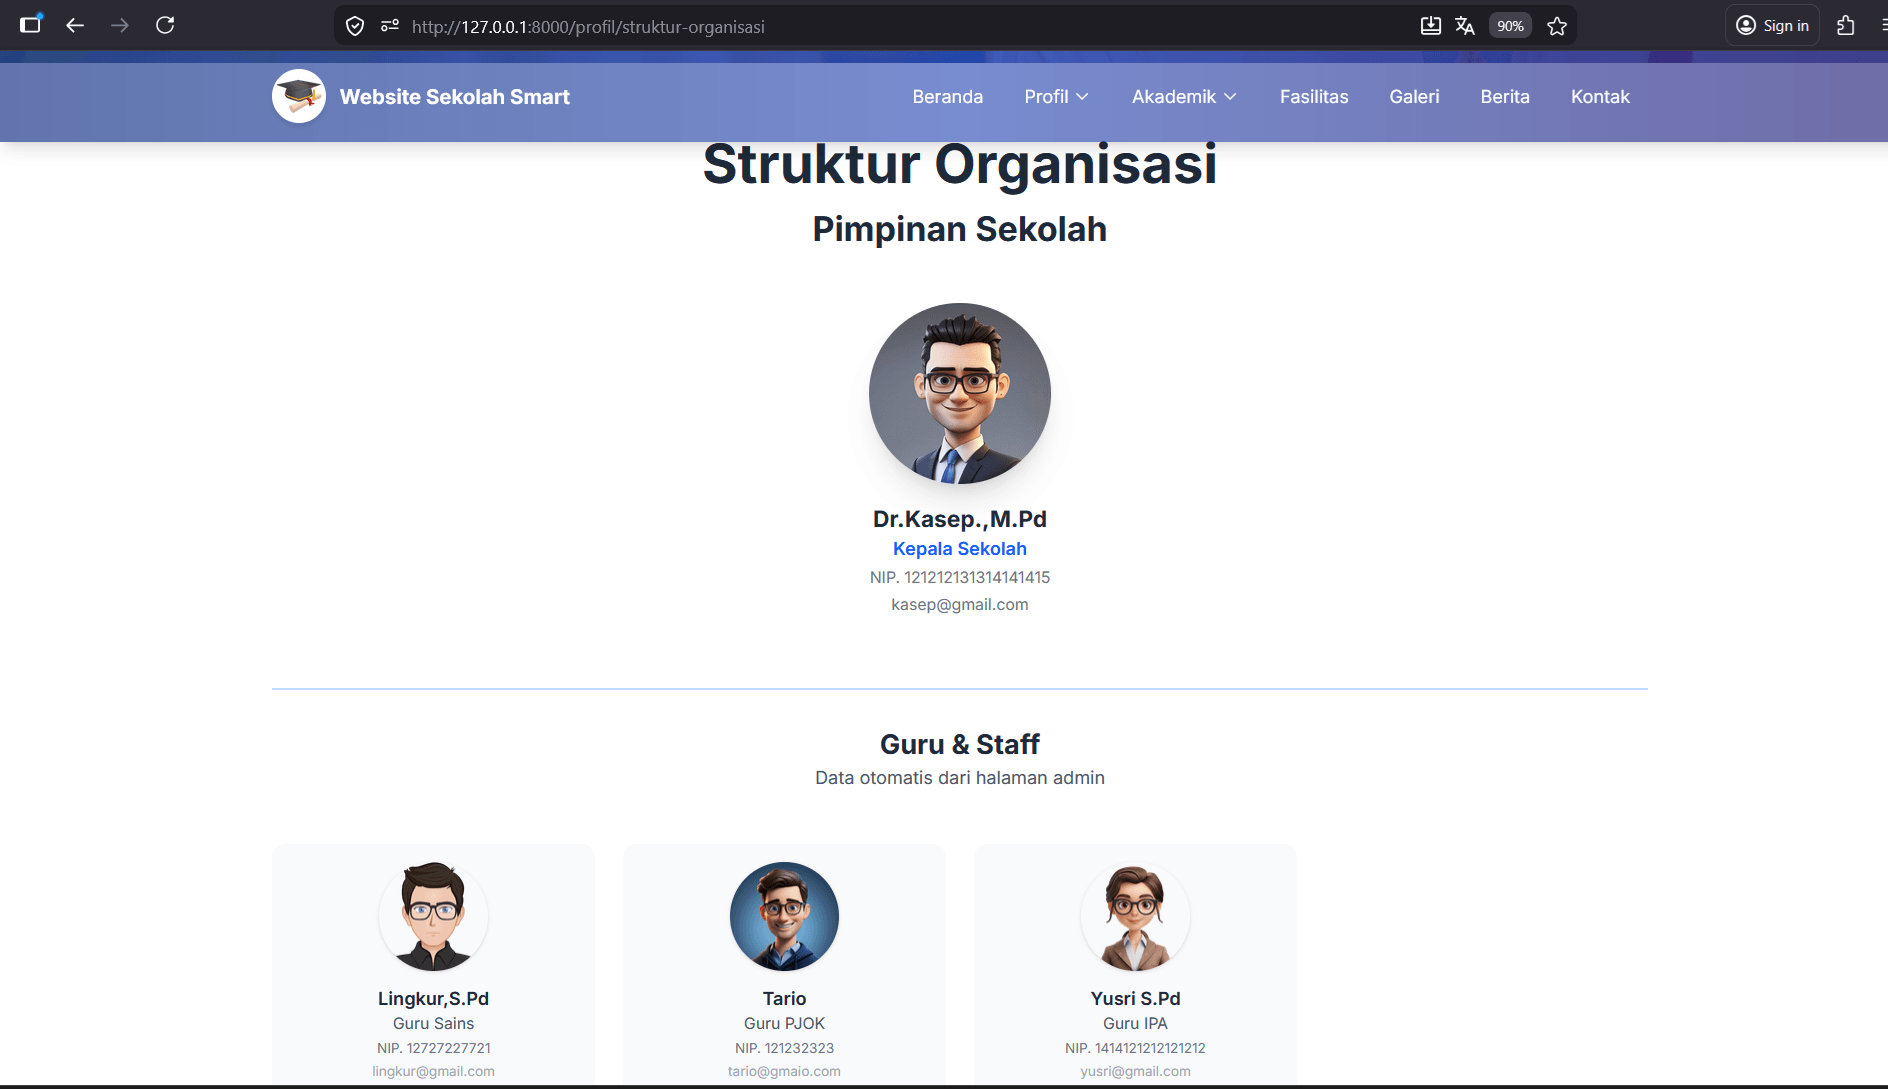The image size is (1888, 1089).
Task: Click the name Tario
Action: point(785,999)
